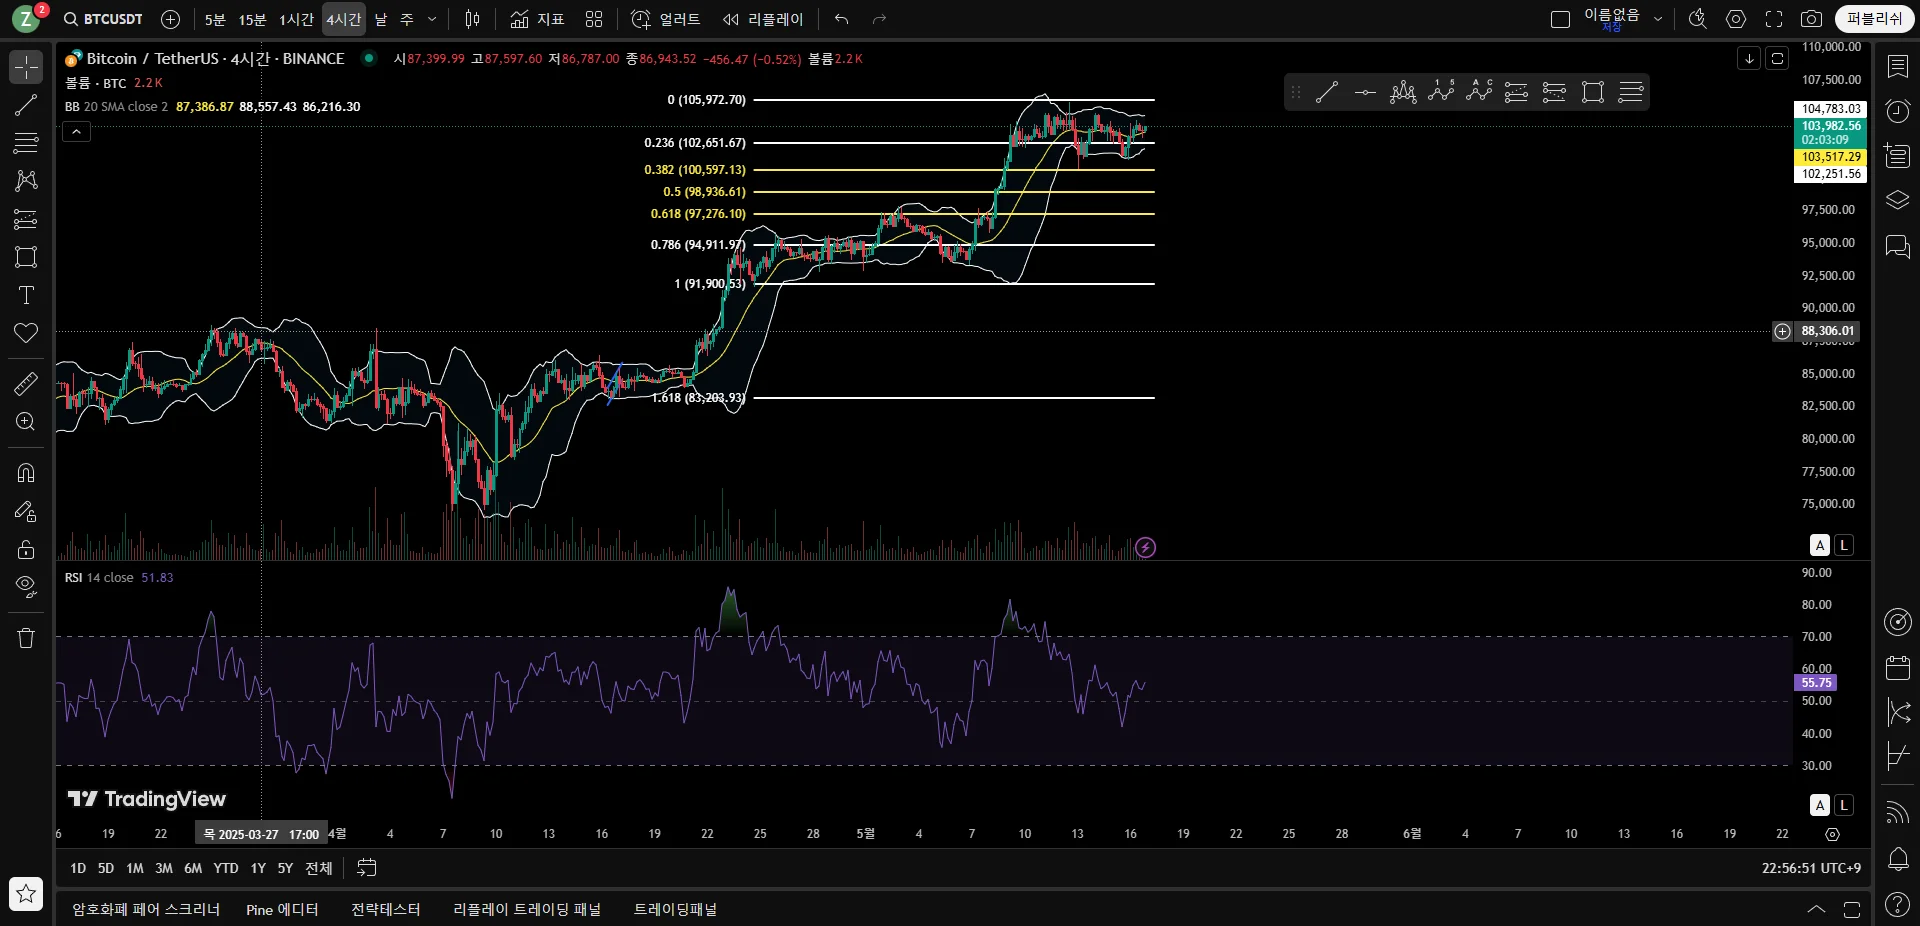Screen dimensions: 1920x926
Task: Open notifications bell in right sidebar
Action: 1897,858
